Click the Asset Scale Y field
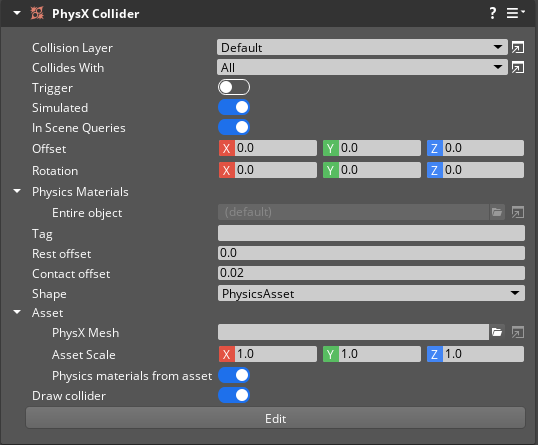Image resolution: width=538 pixels, height=445 pixels. tap(379, 354)
